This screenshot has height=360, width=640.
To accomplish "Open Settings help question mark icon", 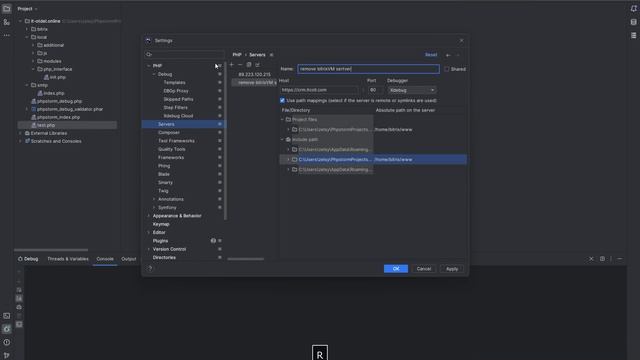I will pyautogui.click(x=150, y=268).
